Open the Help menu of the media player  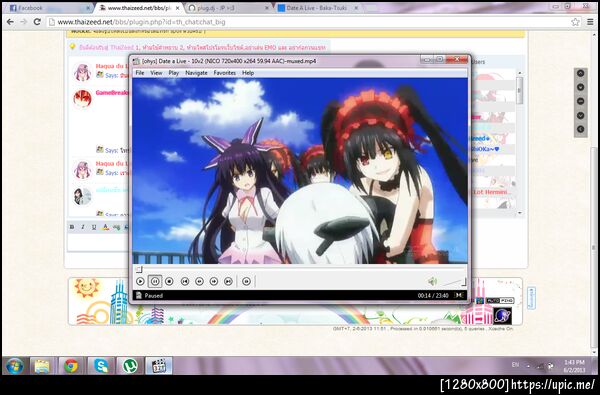click(248, 73)
